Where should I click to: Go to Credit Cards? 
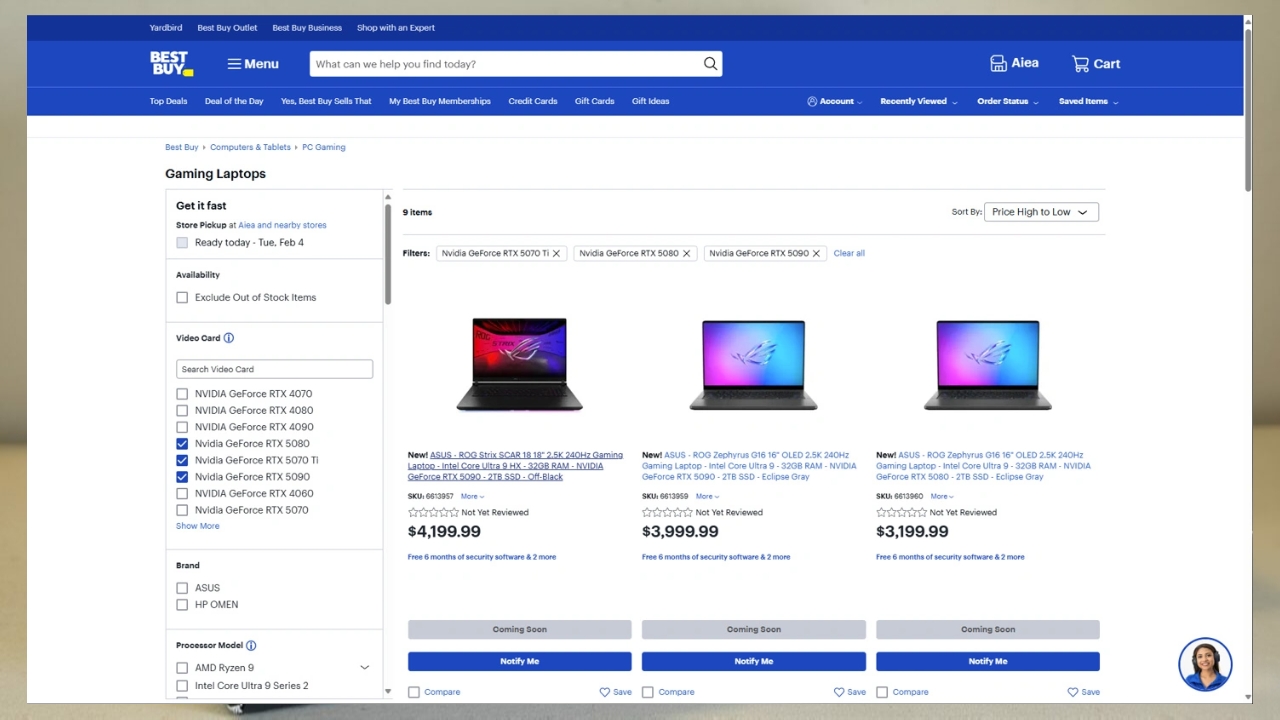(533, 101)
